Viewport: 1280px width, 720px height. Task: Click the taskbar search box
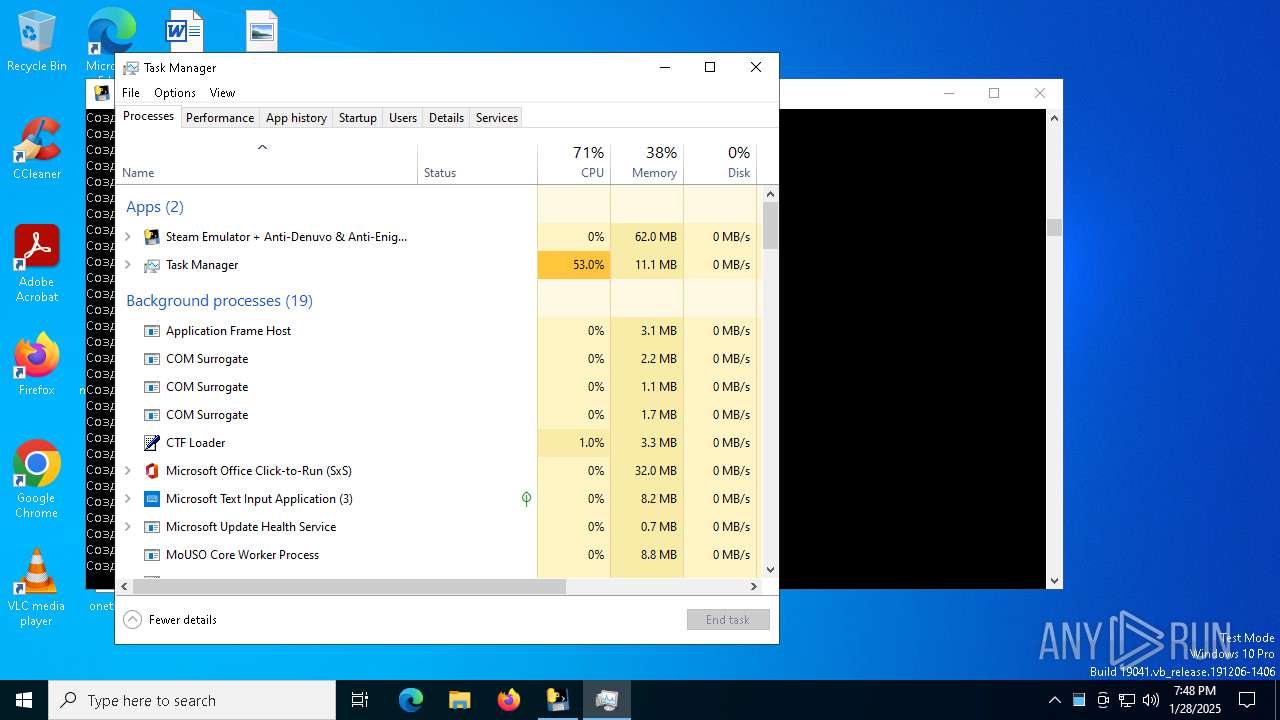point(192,700)
